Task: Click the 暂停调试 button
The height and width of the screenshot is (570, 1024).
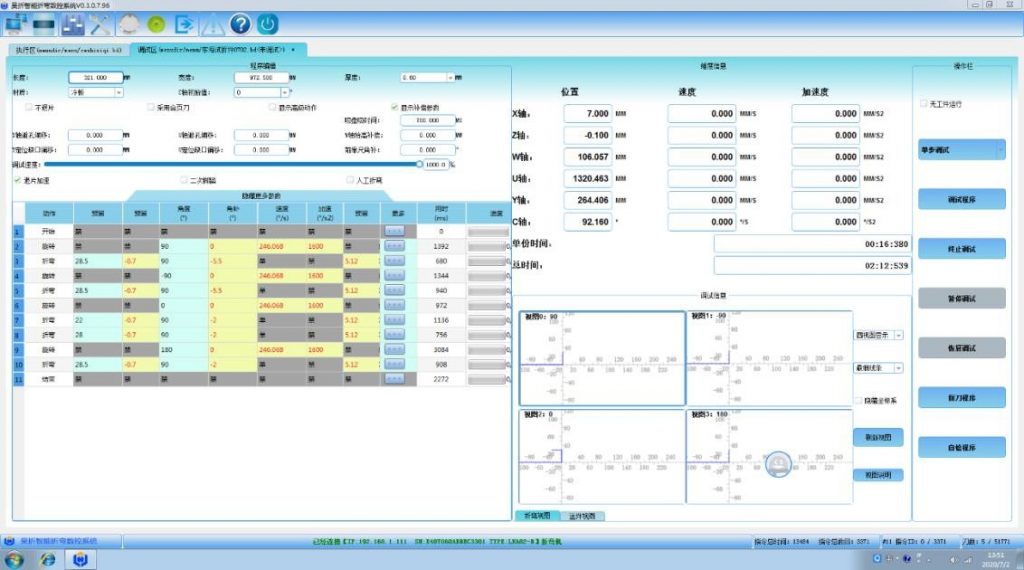Action: coord(961,299)
